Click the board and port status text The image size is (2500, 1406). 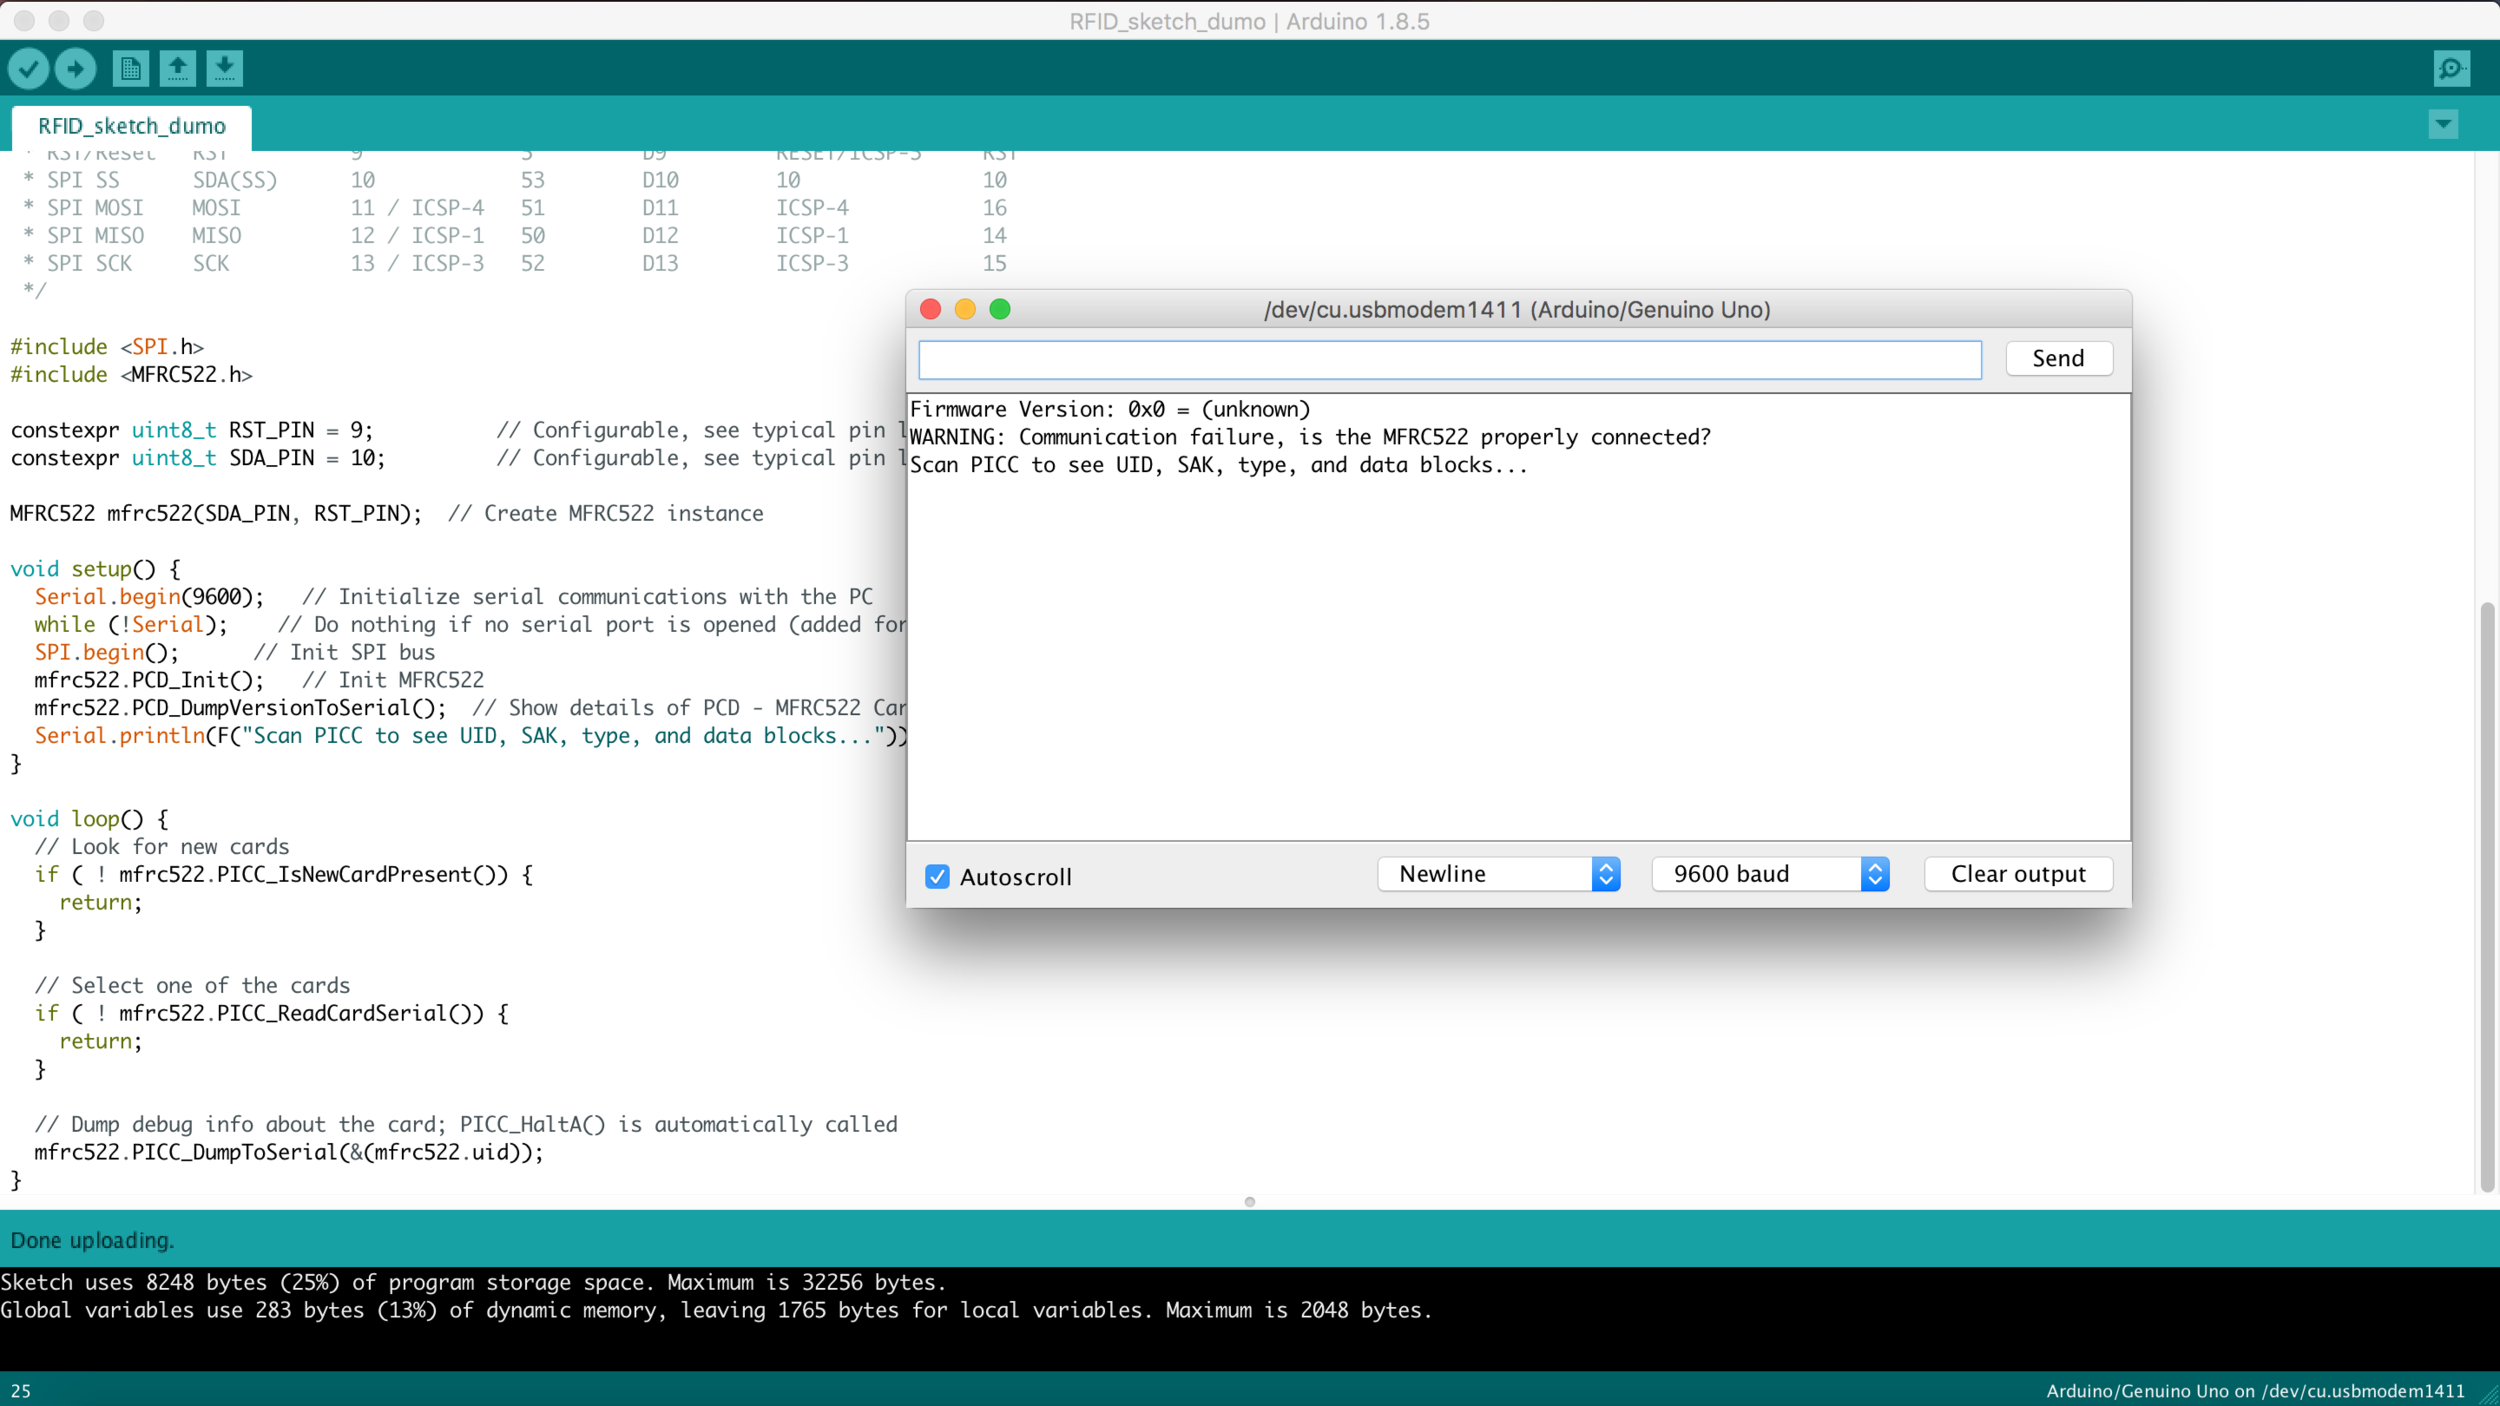(x=2255, y=1391)
